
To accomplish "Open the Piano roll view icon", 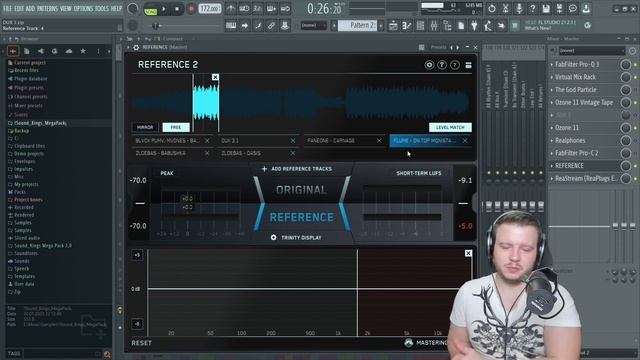I will coord(407,26).
